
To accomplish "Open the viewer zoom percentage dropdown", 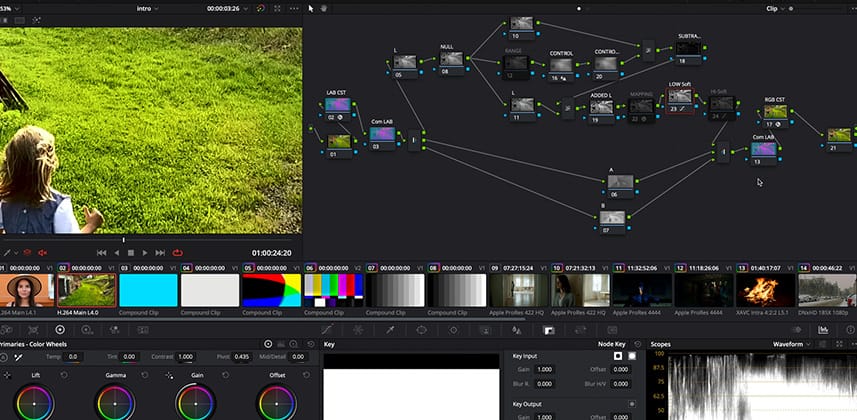I will [x=10, y=9].
